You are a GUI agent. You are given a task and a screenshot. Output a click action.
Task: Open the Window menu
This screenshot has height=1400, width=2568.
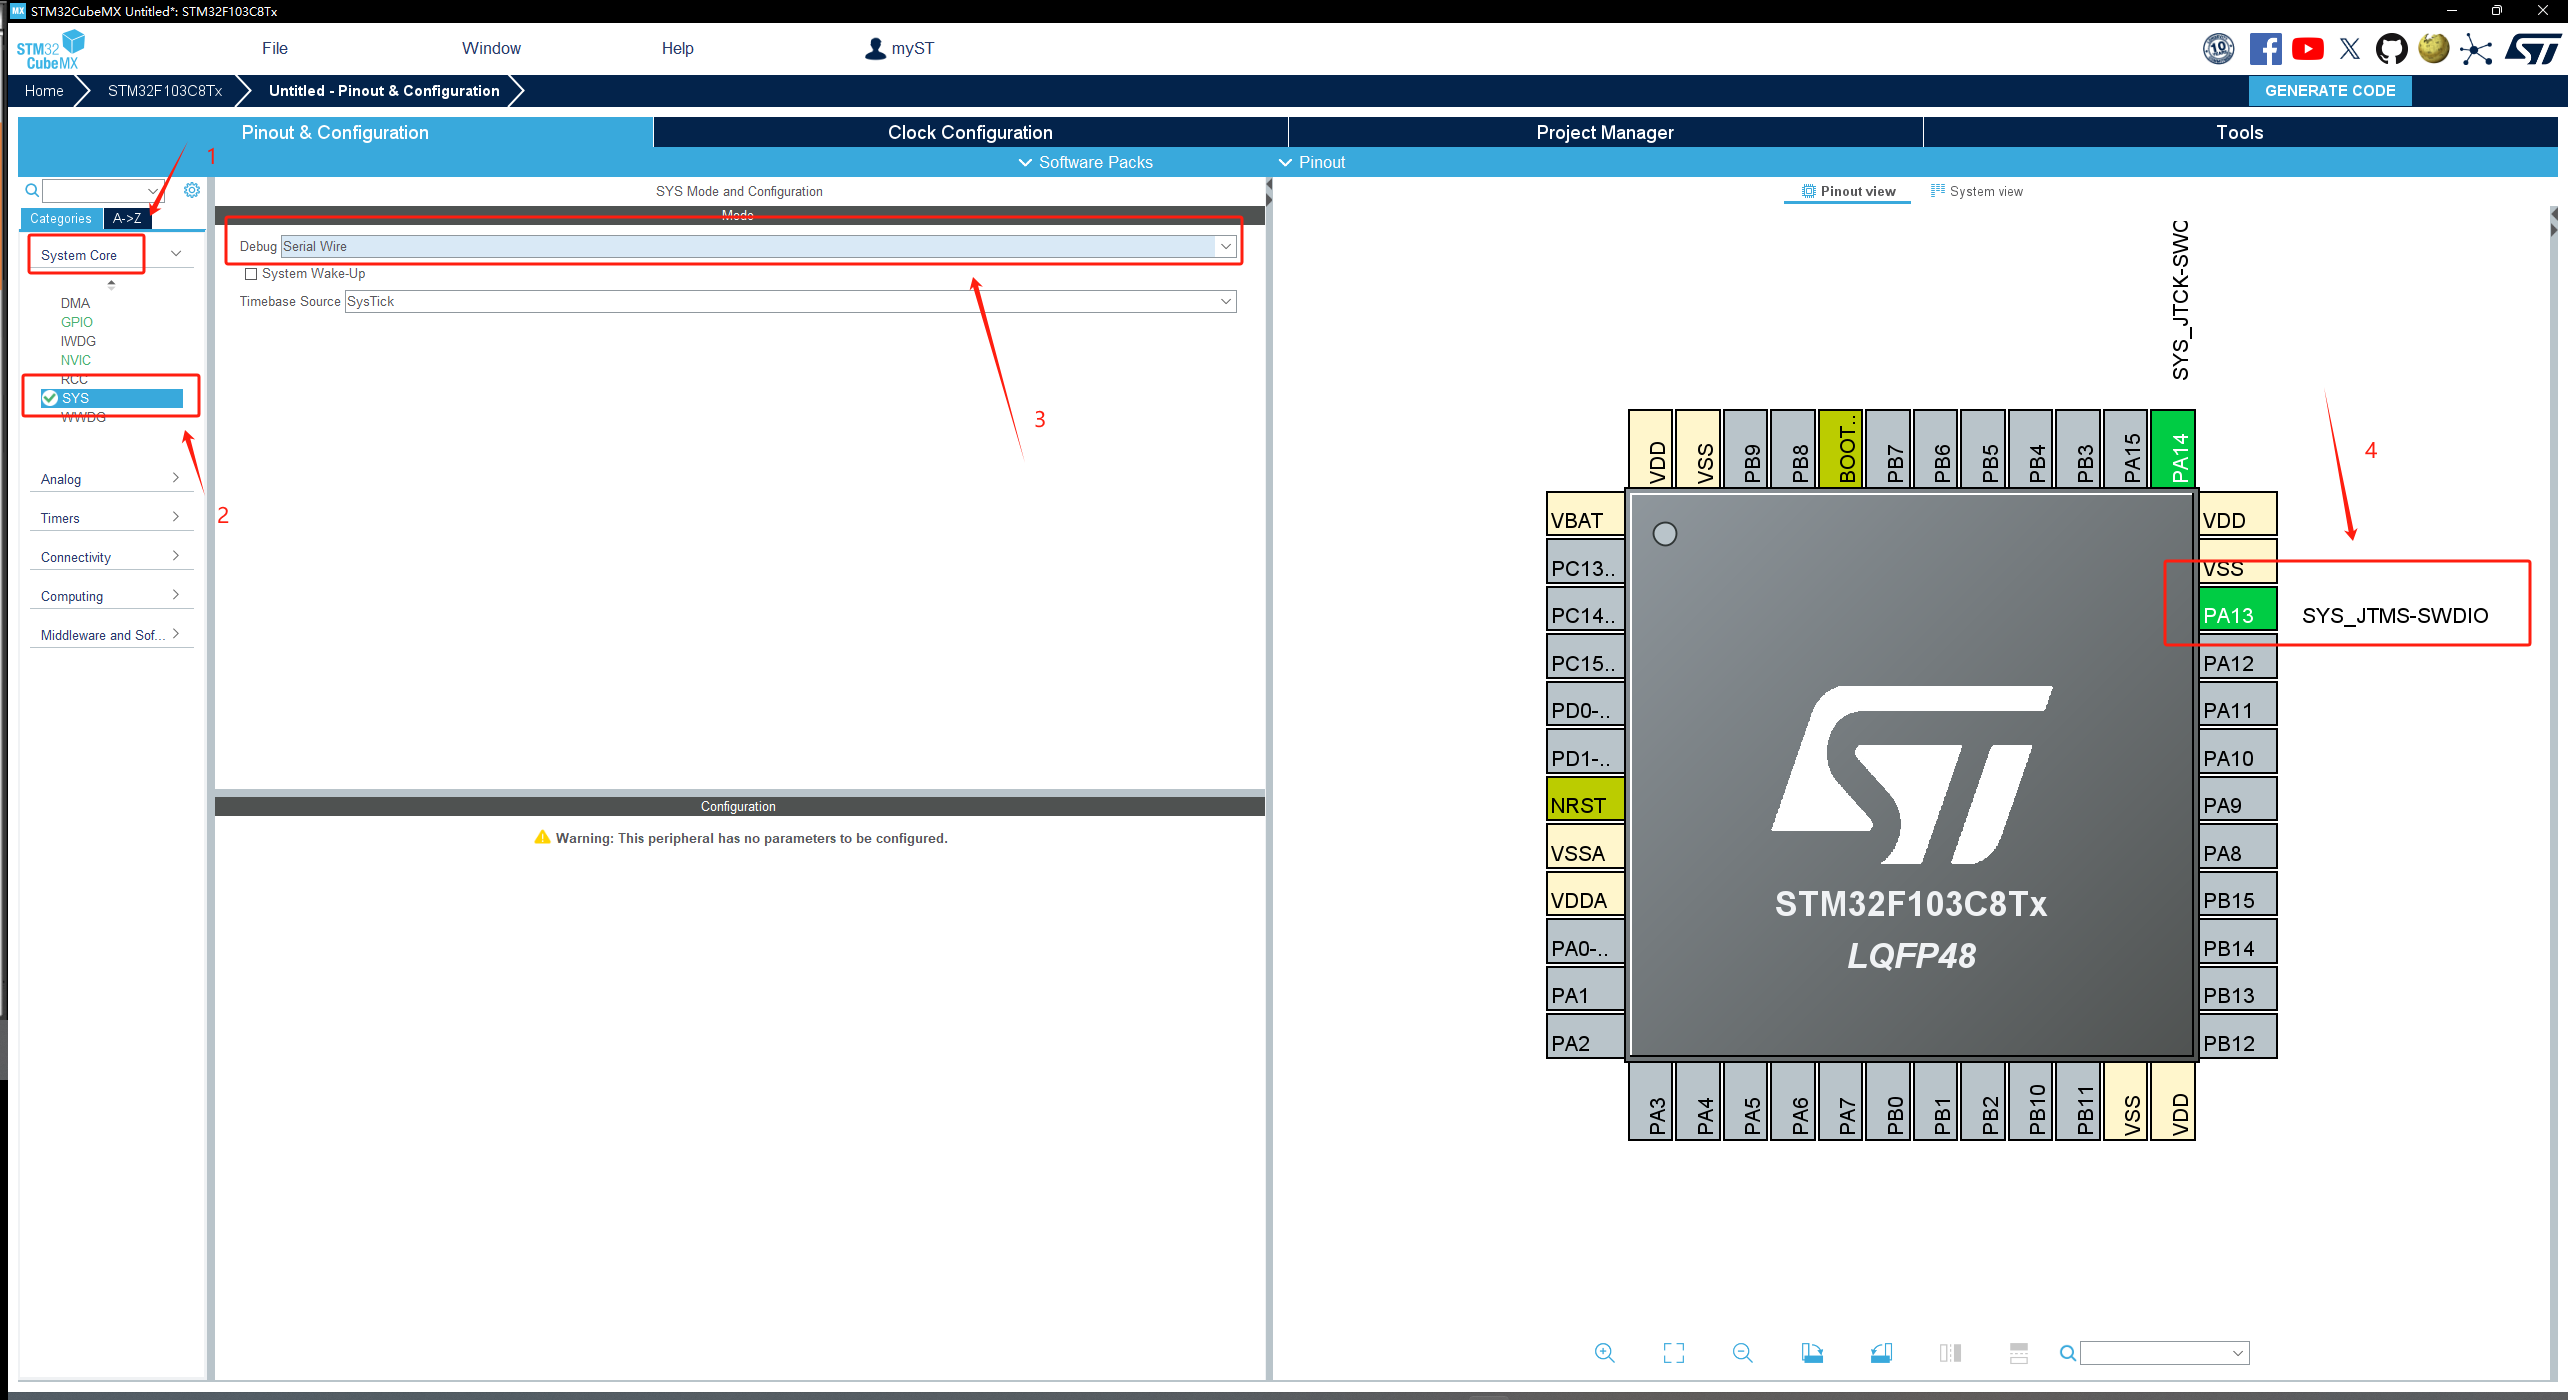tap(490, 47)
